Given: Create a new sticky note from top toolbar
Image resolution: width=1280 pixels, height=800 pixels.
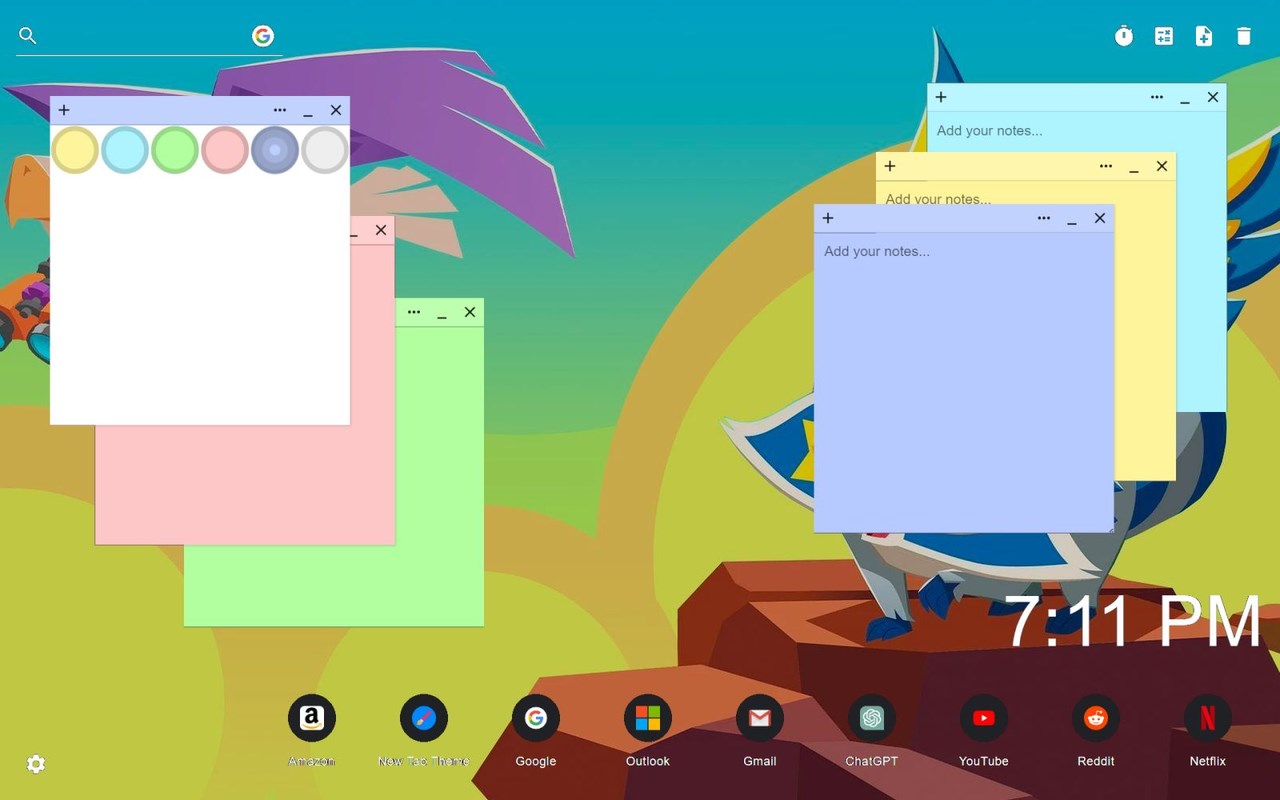Looking at the screenshot, I should tap(1204, 36).
